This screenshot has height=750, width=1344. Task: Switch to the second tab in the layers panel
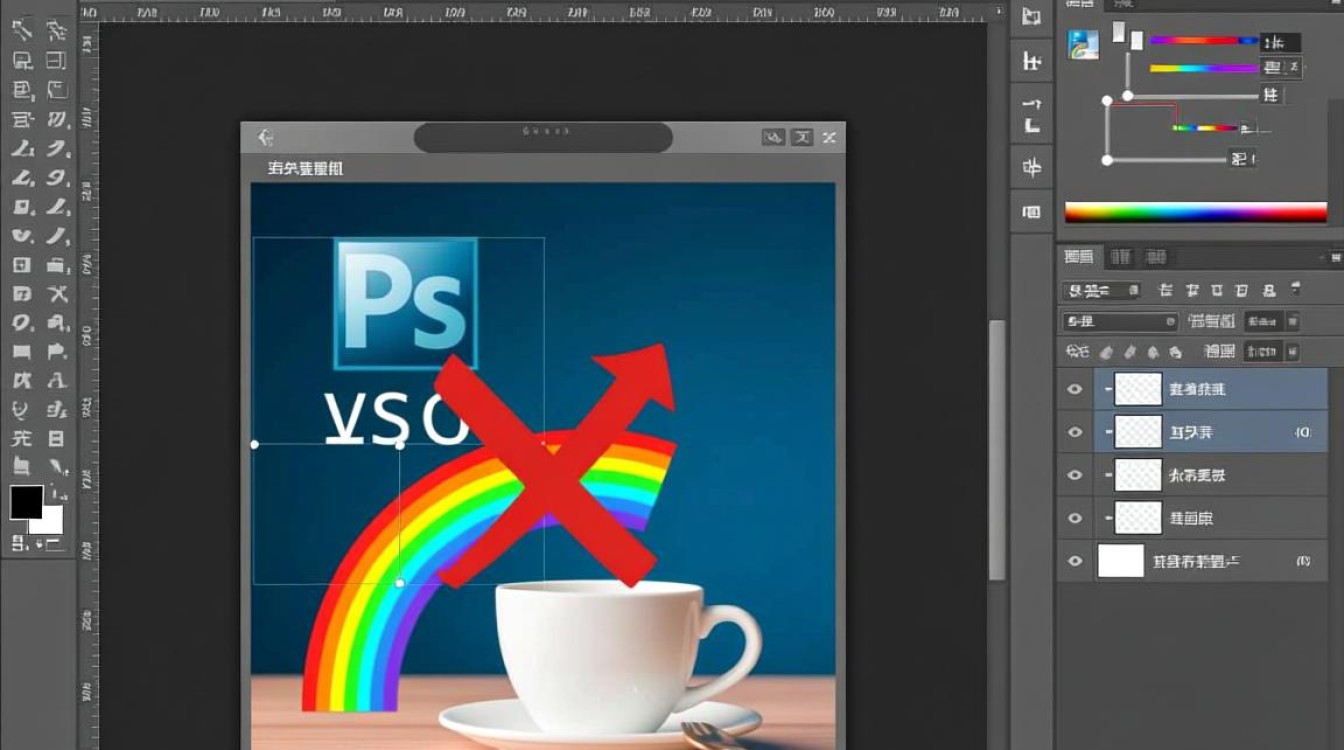[x=1121, y=257]
